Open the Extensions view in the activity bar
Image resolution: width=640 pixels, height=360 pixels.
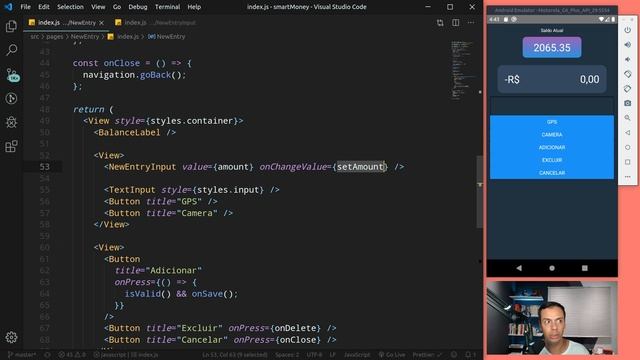[11, 146]
